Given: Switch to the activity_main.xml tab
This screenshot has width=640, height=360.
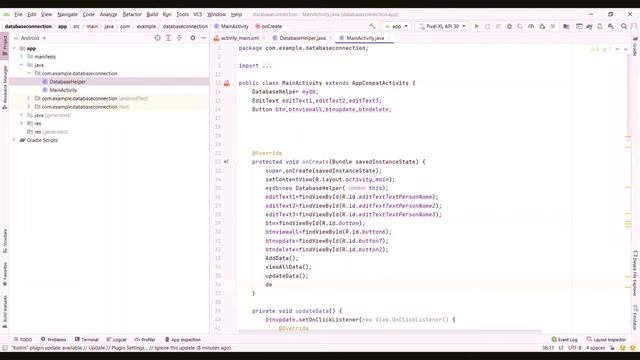Looking at the screenshot, I should [x=240, y=38].
